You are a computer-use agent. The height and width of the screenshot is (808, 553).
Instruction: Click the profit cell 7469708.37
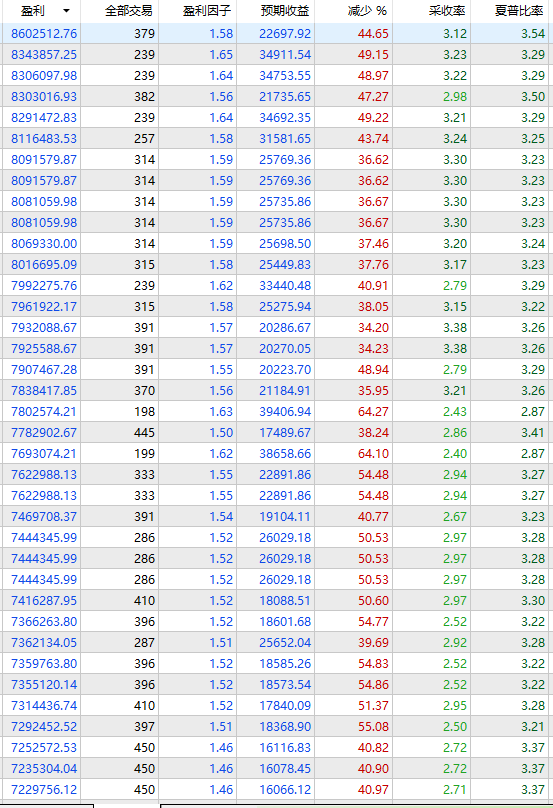coord(44,517)
